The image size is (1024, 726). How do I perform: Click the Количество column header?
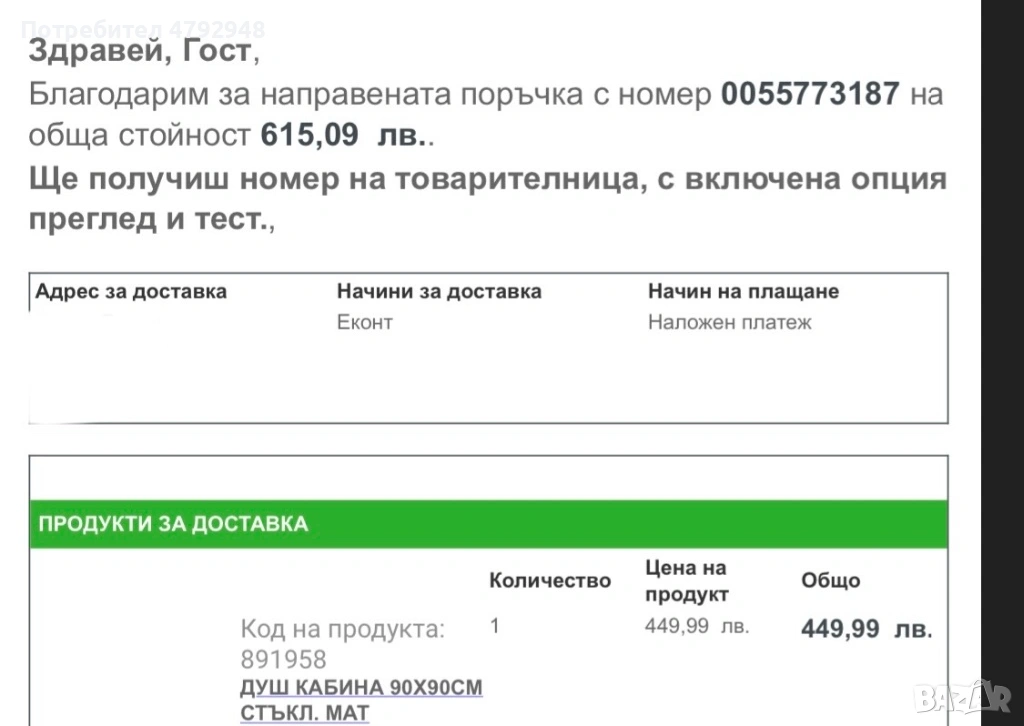tap(550, 581)
